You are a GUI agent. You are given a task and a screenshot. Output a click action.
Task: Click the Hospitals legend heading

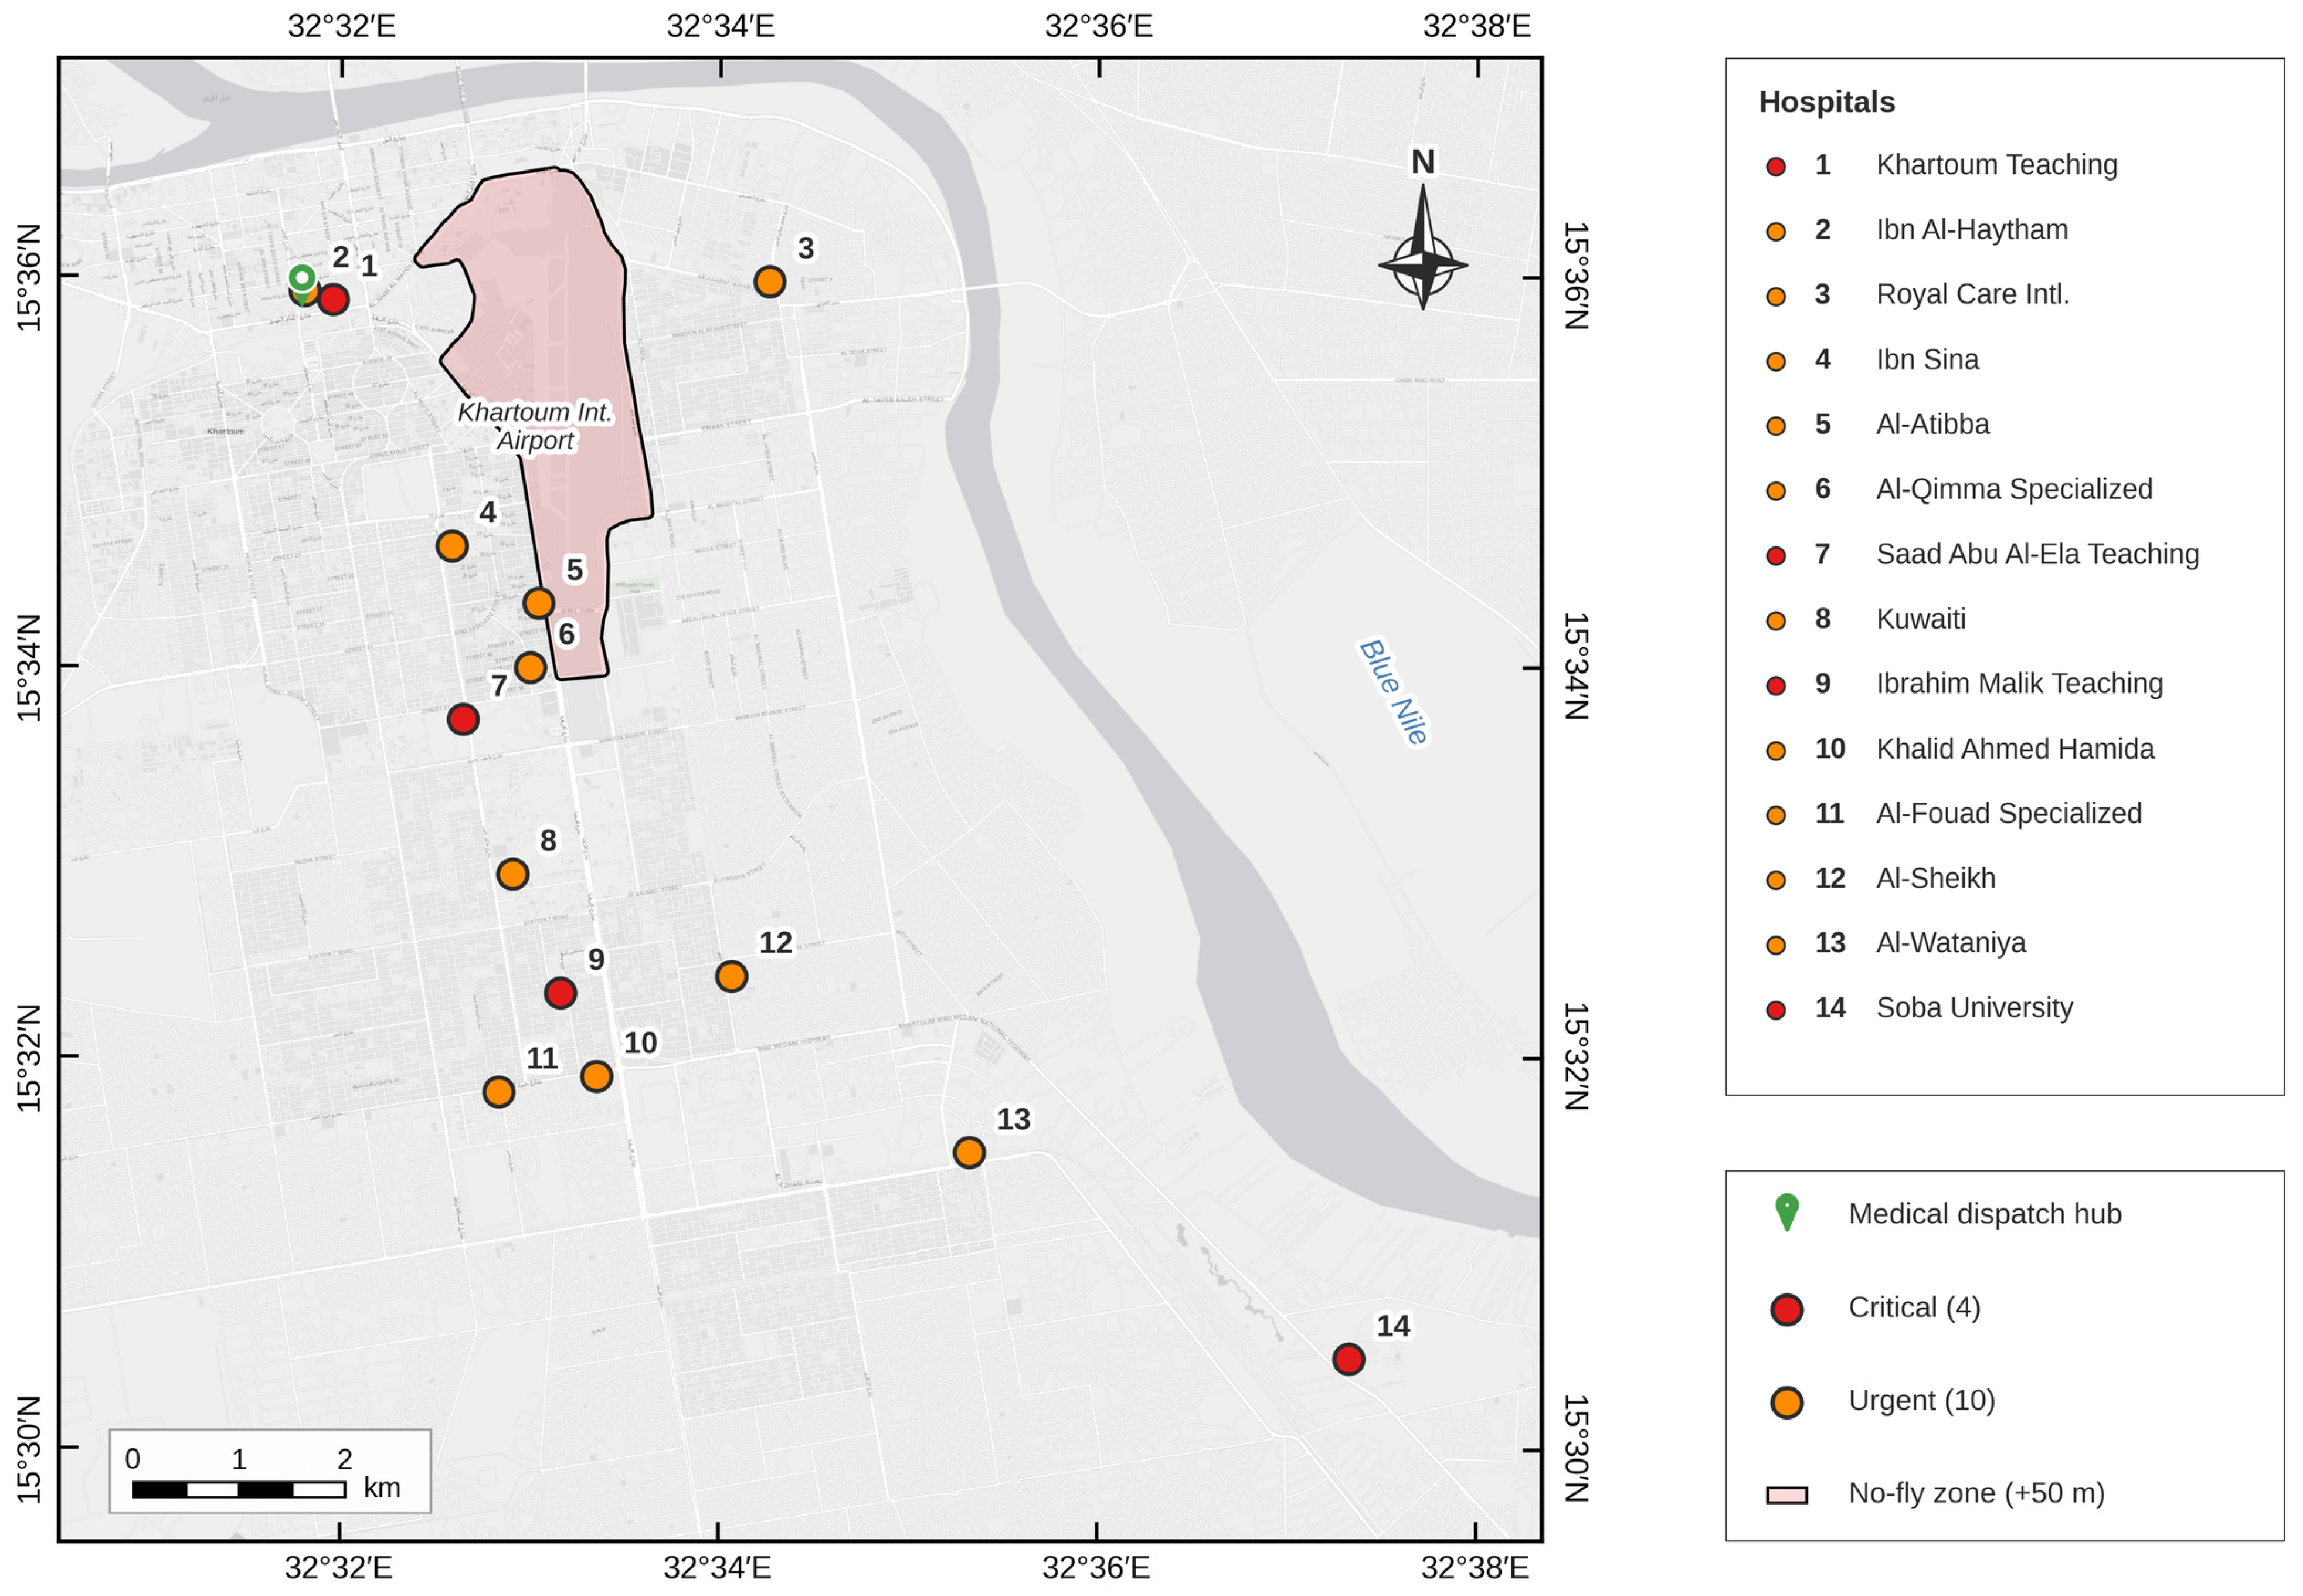click(1826, 102)
